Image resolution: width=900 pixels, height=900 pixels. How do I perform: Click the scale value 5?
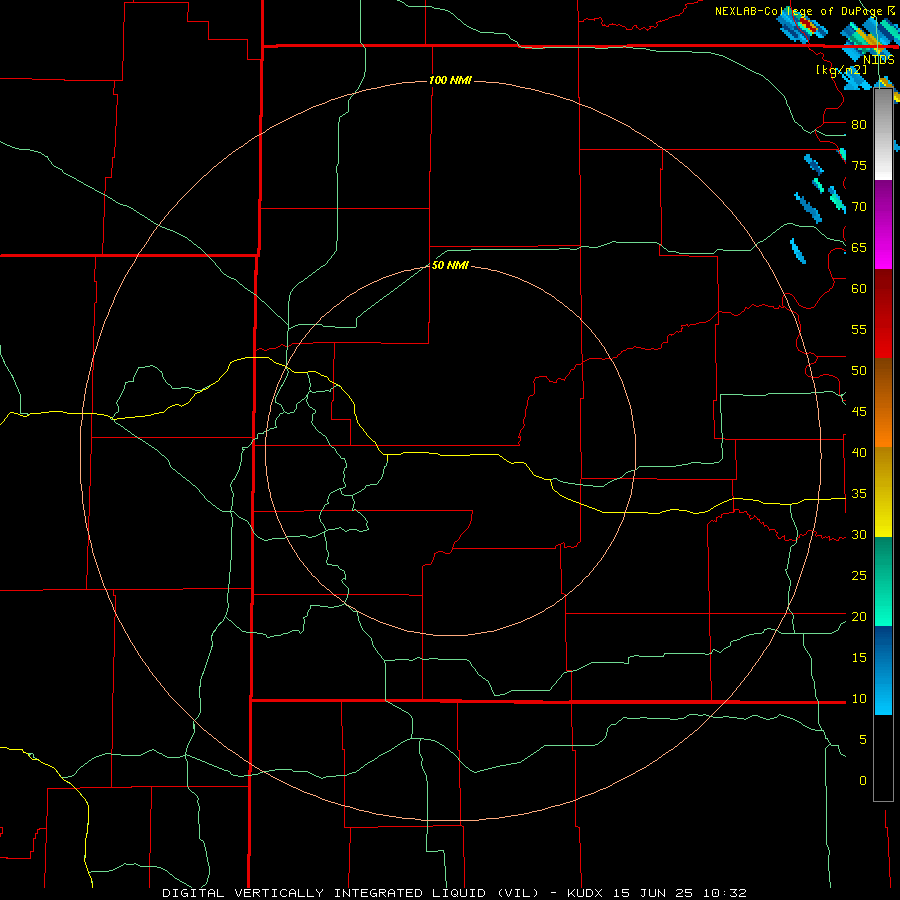pyautogui.click(x=863, y=740)
